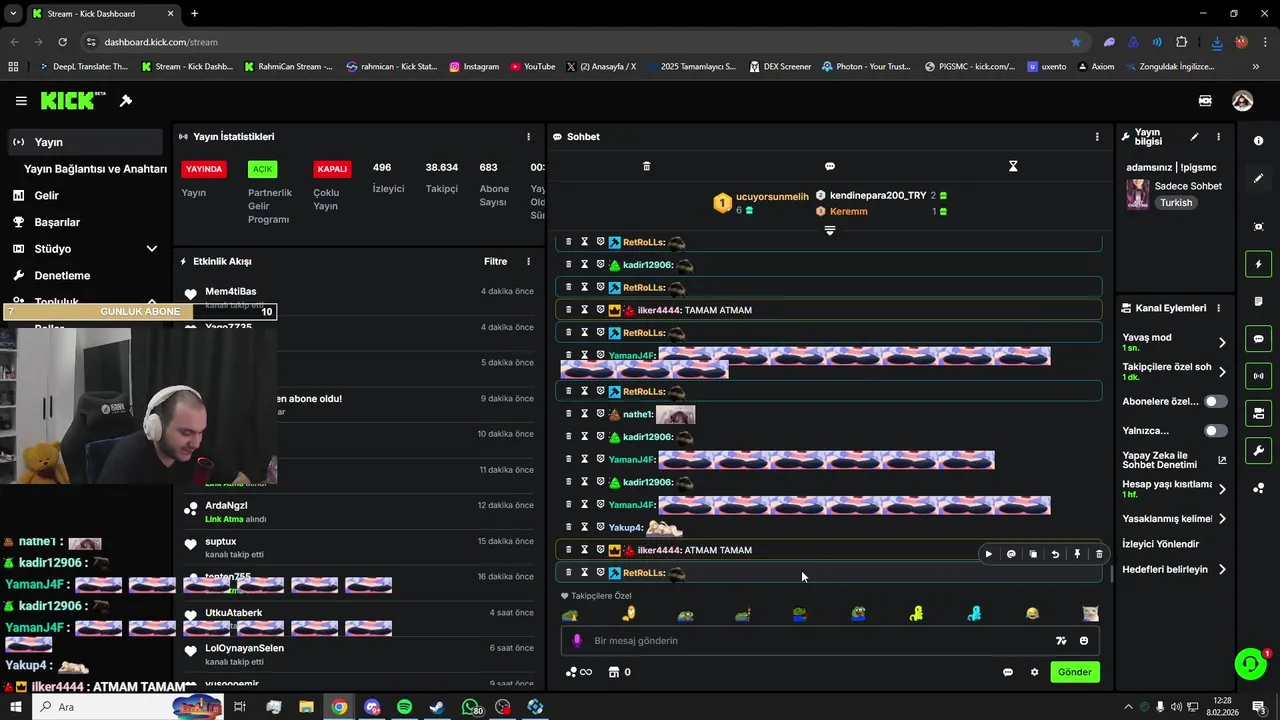Open Hedefleri belirleyin chevron

point(1222,570)
